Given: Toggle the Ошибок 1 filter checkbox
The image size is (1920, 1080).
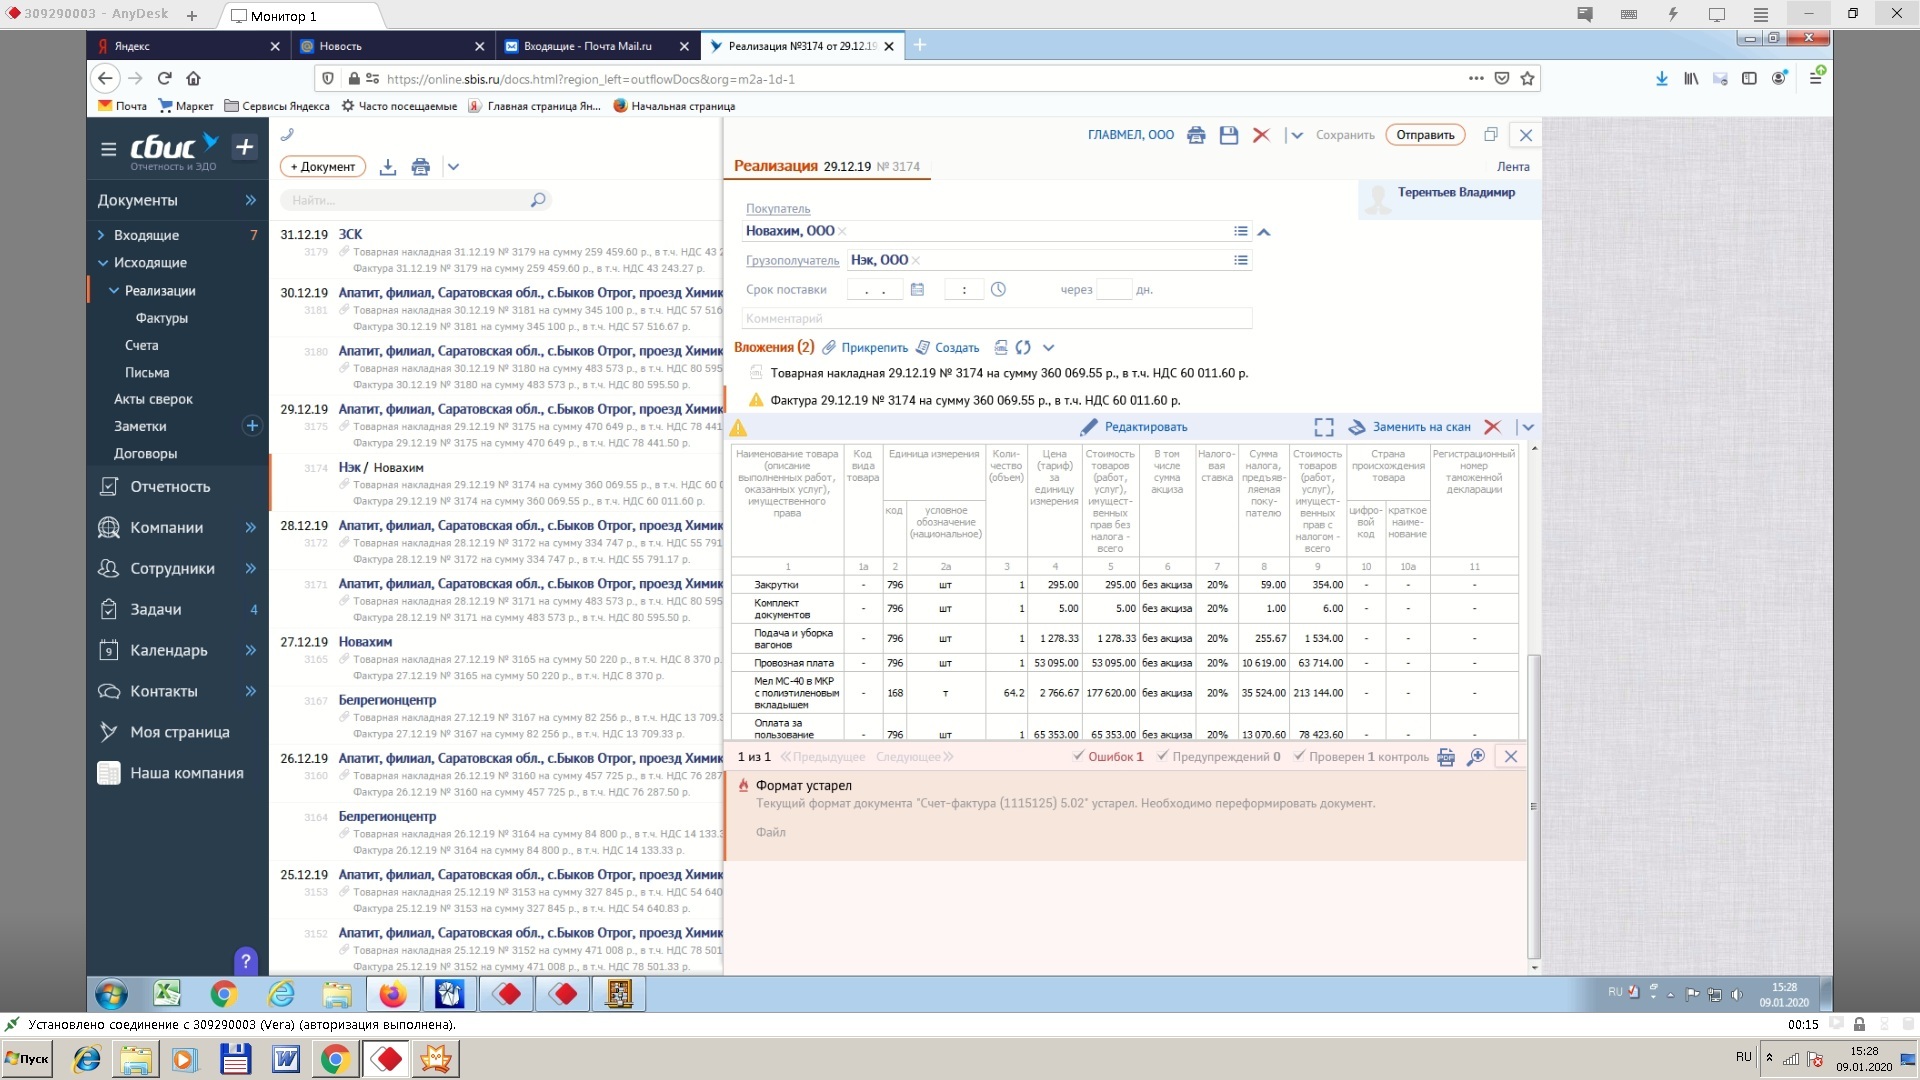Looking at the screenshot, I should pos(1108,757).
